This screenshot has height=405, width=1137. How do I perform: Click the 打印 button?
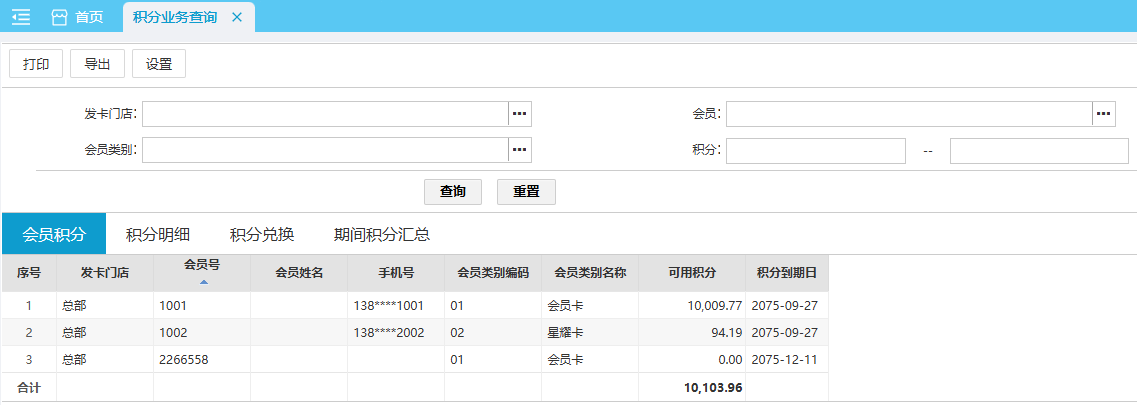(x=36, y=64)
